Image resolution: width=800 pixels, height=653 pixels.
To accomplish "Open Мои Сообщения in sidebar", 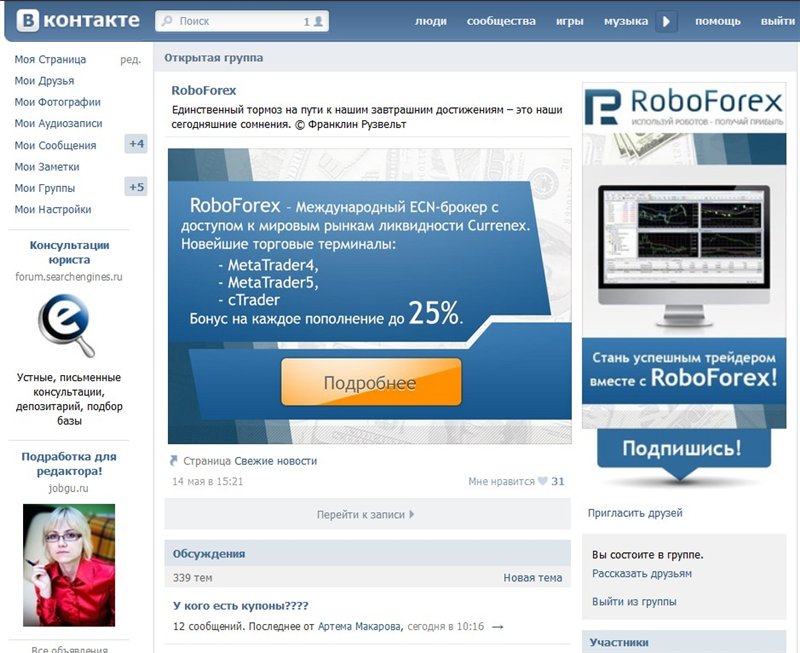I will click(x=55, y=145).
